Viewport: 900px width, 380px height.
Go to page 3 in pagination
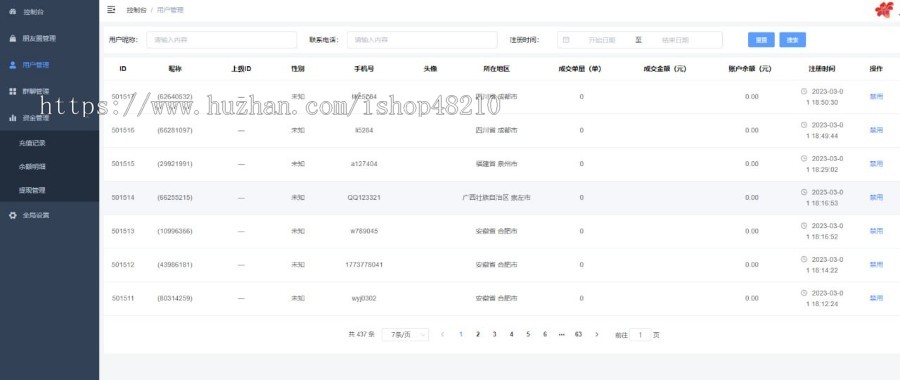click(494, 334)
